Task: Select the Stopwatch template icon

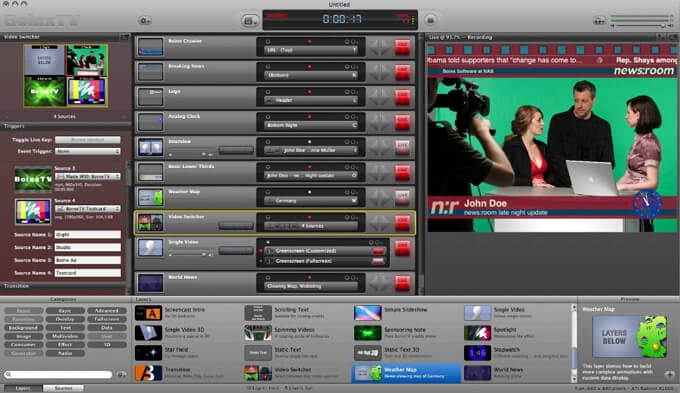Action: point(477,353)
